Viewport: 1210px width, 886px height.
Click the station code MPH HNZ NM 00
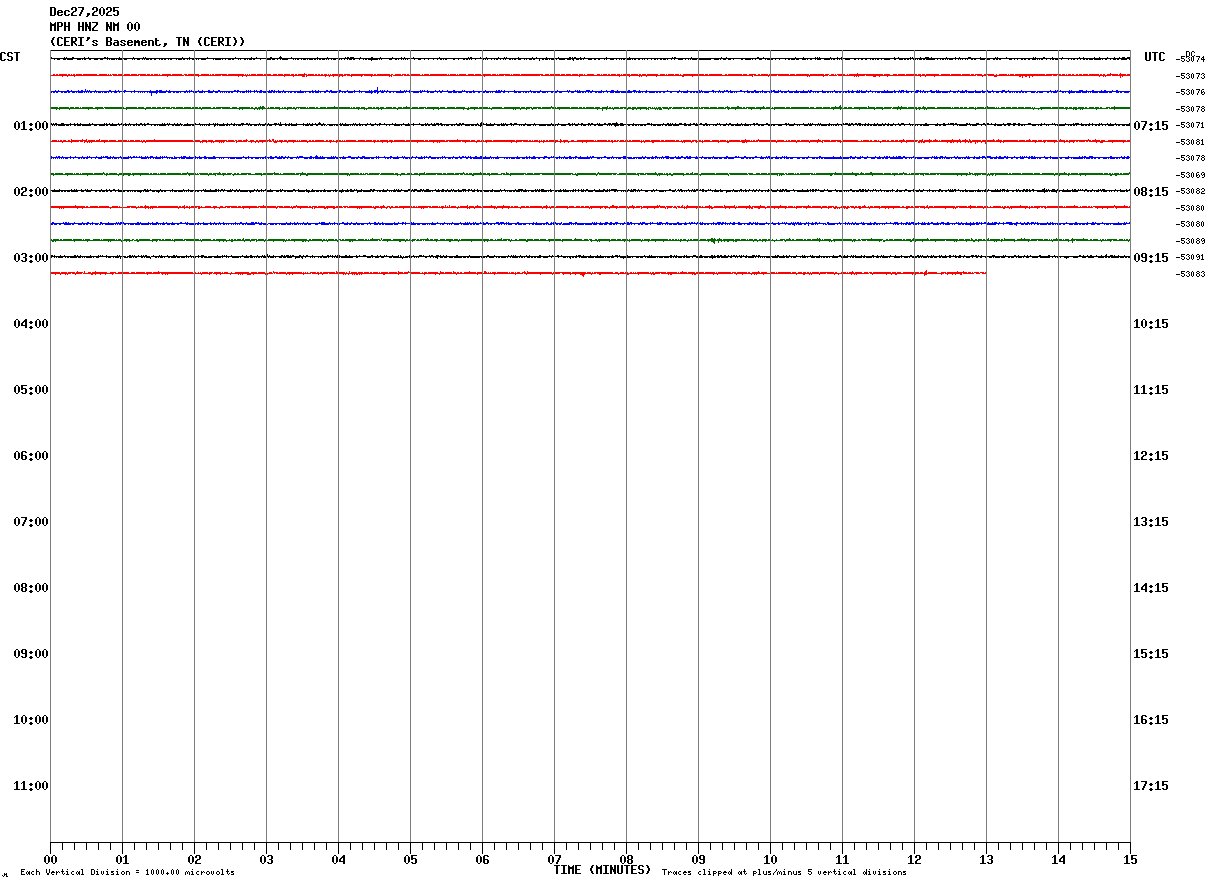[95, 27]
